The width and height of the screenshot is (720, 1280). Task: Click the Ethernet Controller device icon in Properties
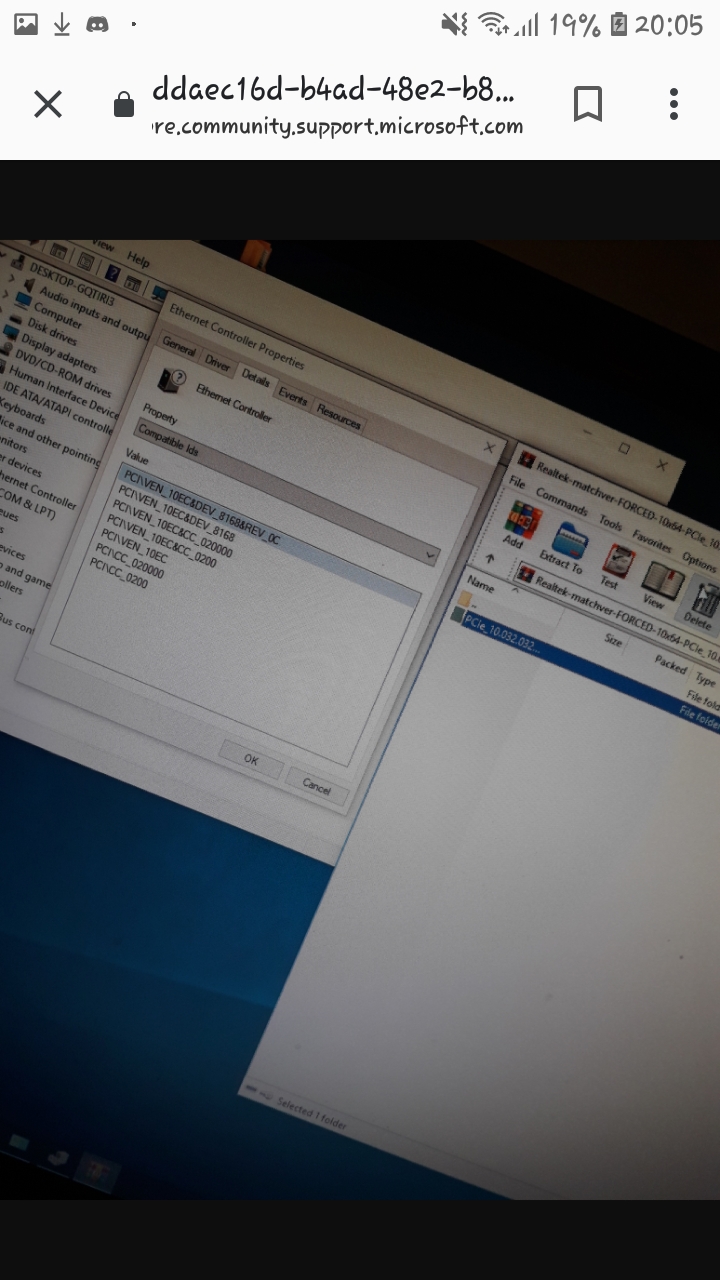point(172,381)
